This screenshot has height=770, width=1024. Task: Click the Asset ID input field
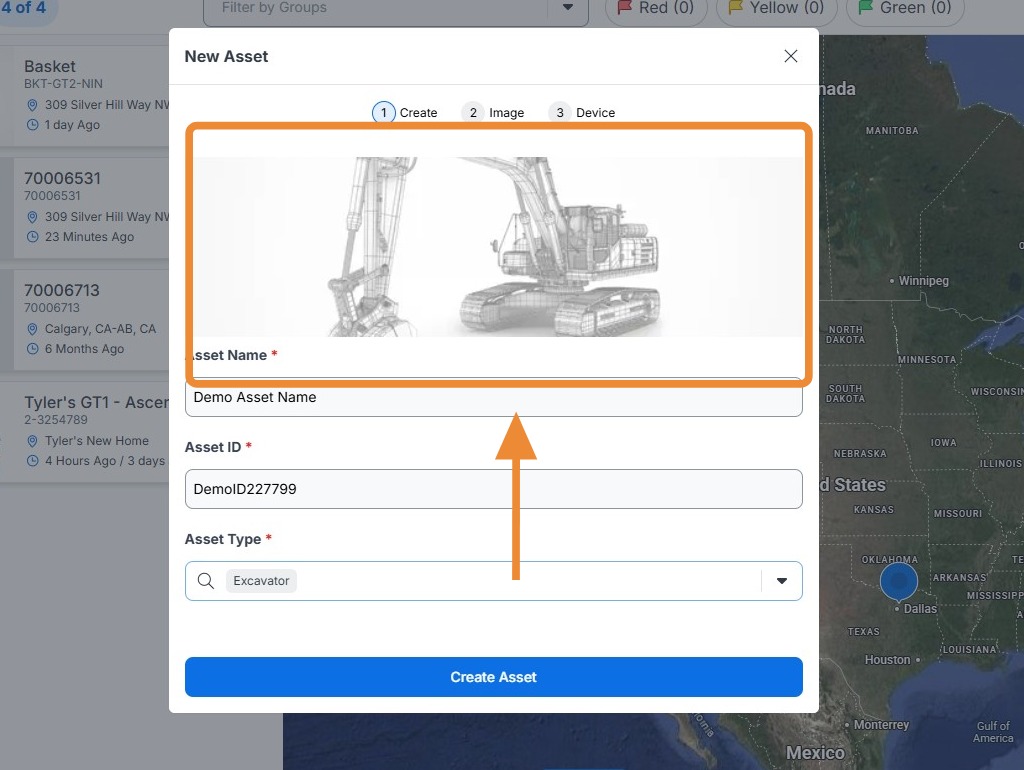pos(493,489)
